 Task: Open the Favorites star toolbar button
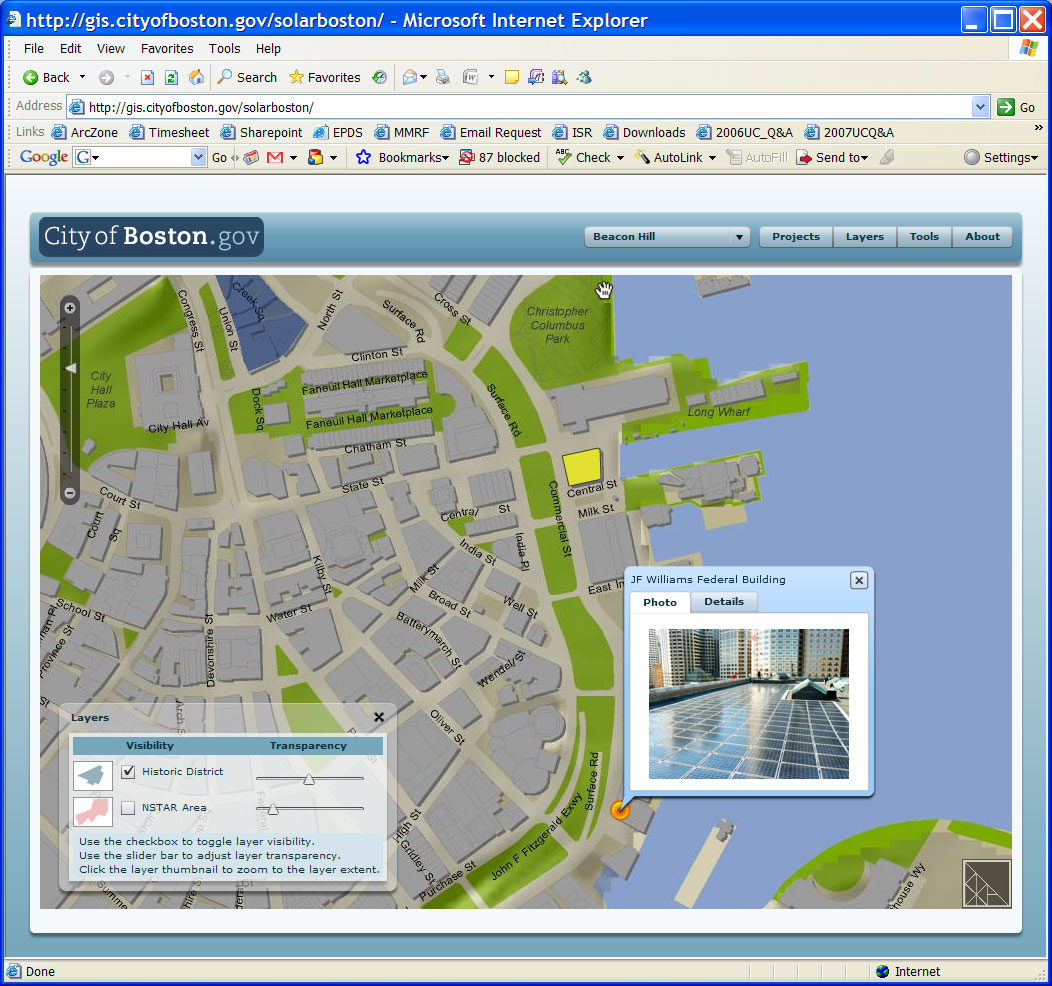pos(325,78)
